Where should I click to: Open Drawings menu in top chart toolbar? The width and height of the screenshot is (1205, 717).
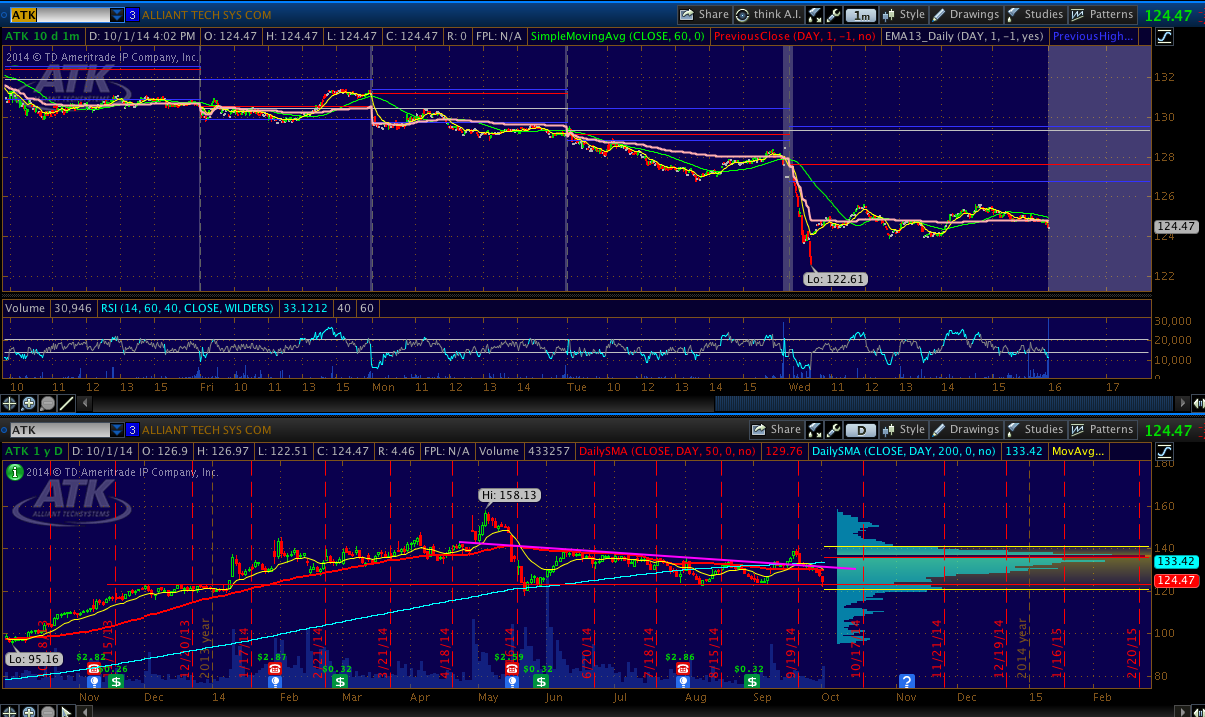click(965, 15)
